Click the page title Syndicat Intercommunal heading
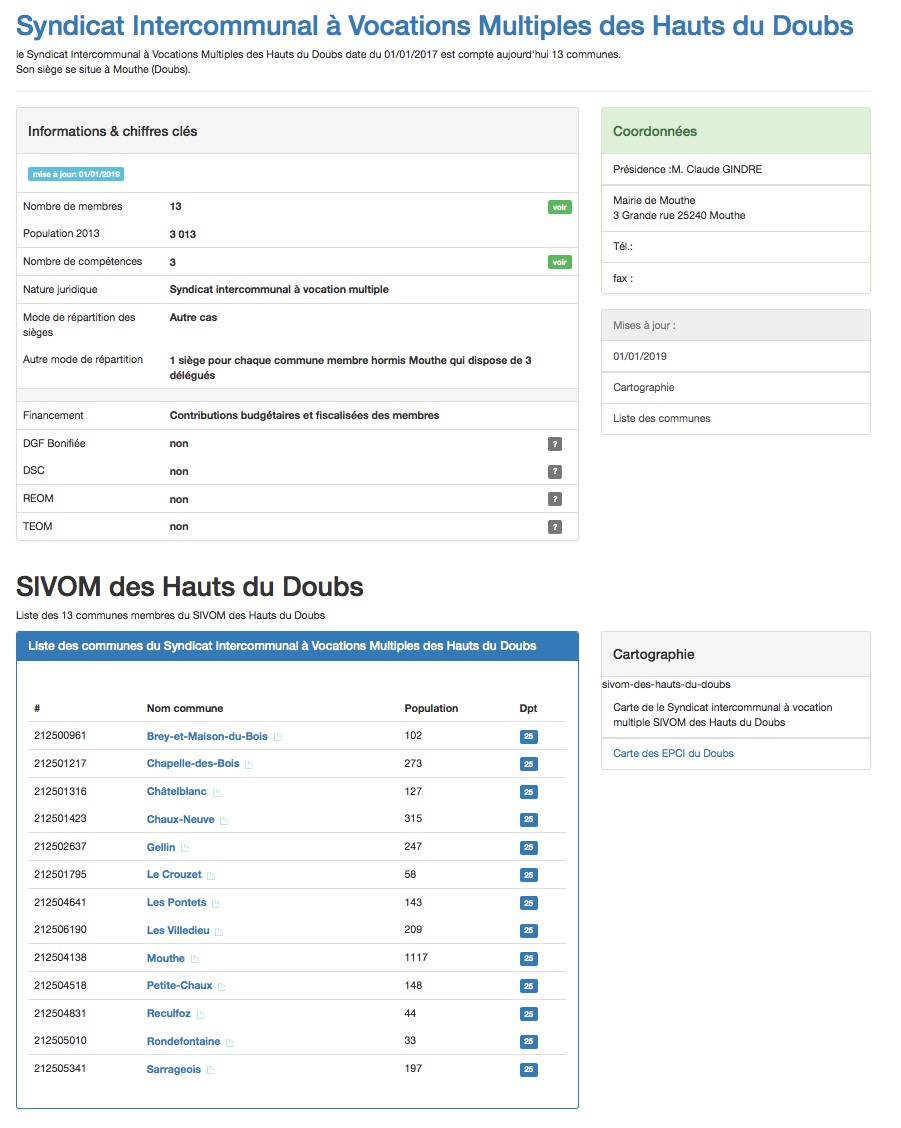The height and width of the screenshot is (1128, 901). pos(435,26)
